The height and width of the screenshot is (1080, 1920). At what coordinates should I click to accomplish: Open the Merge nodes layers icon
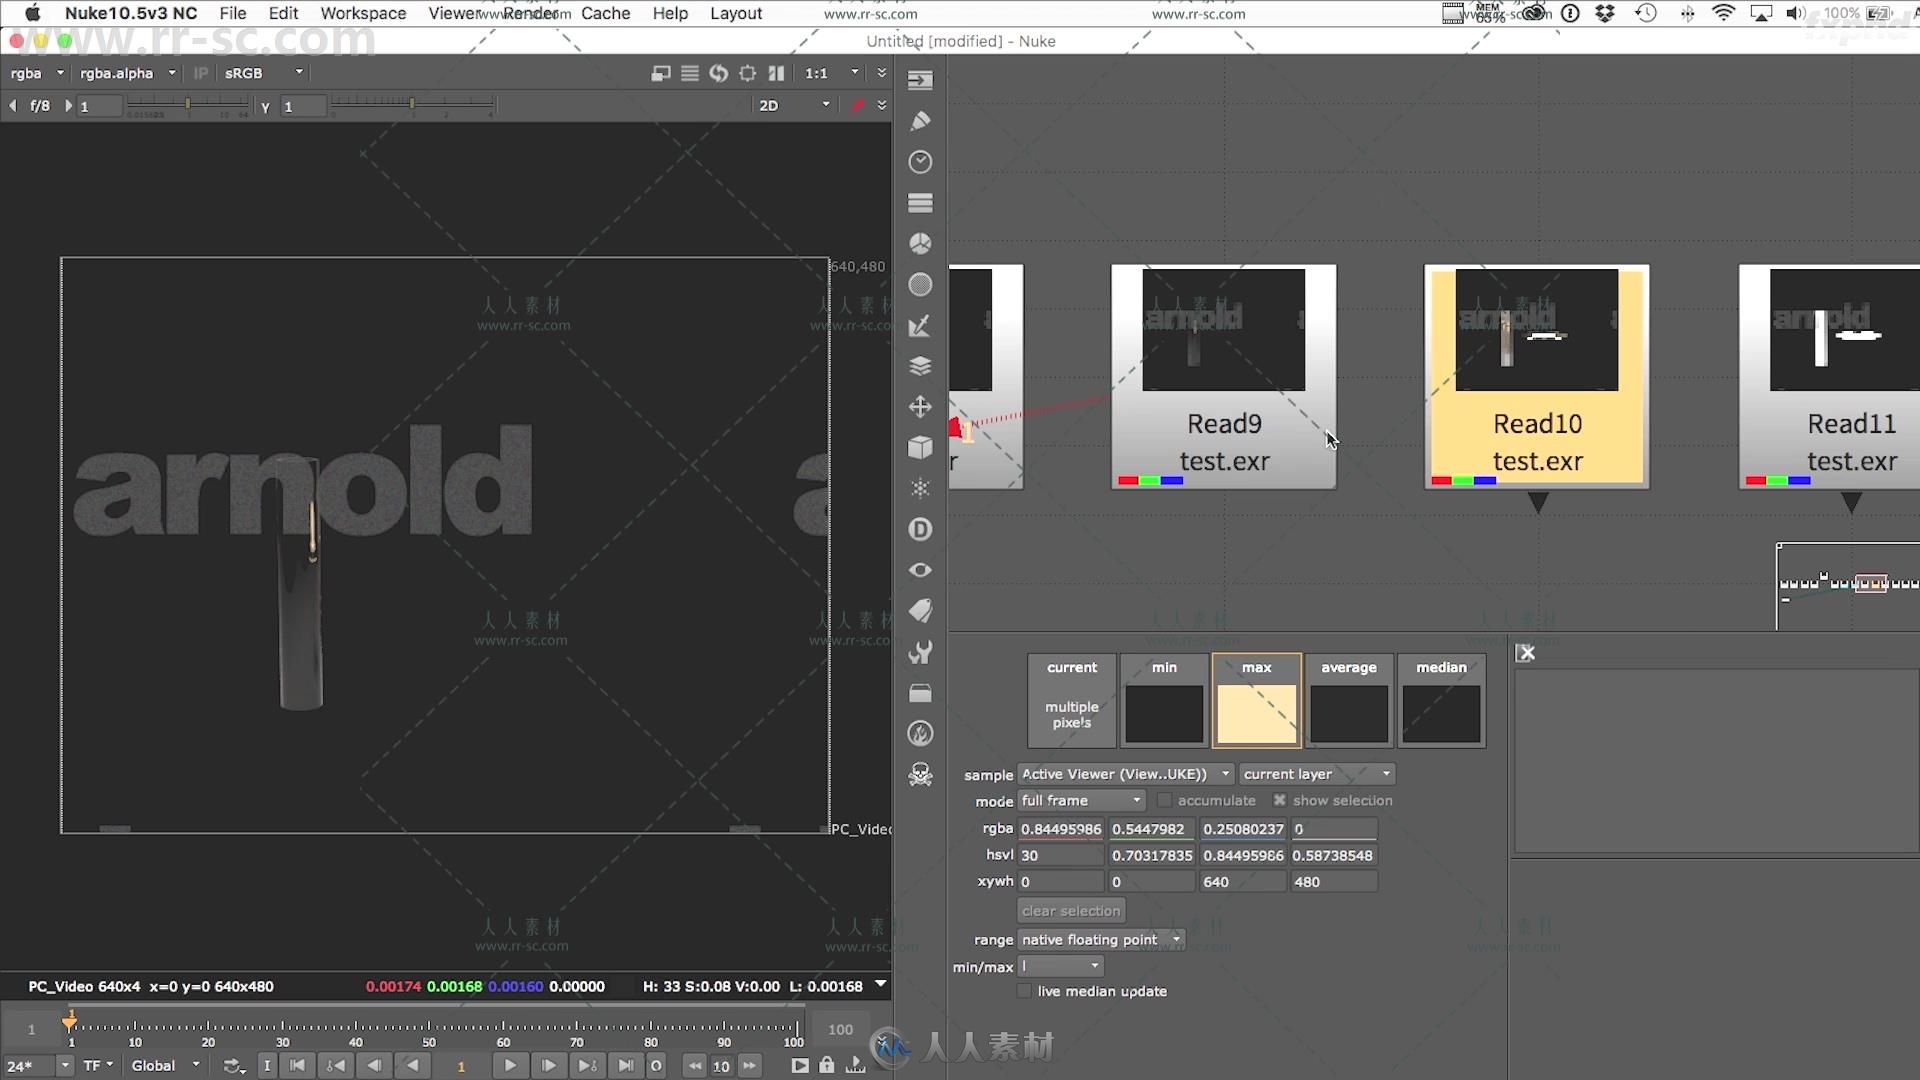[920, 366]
